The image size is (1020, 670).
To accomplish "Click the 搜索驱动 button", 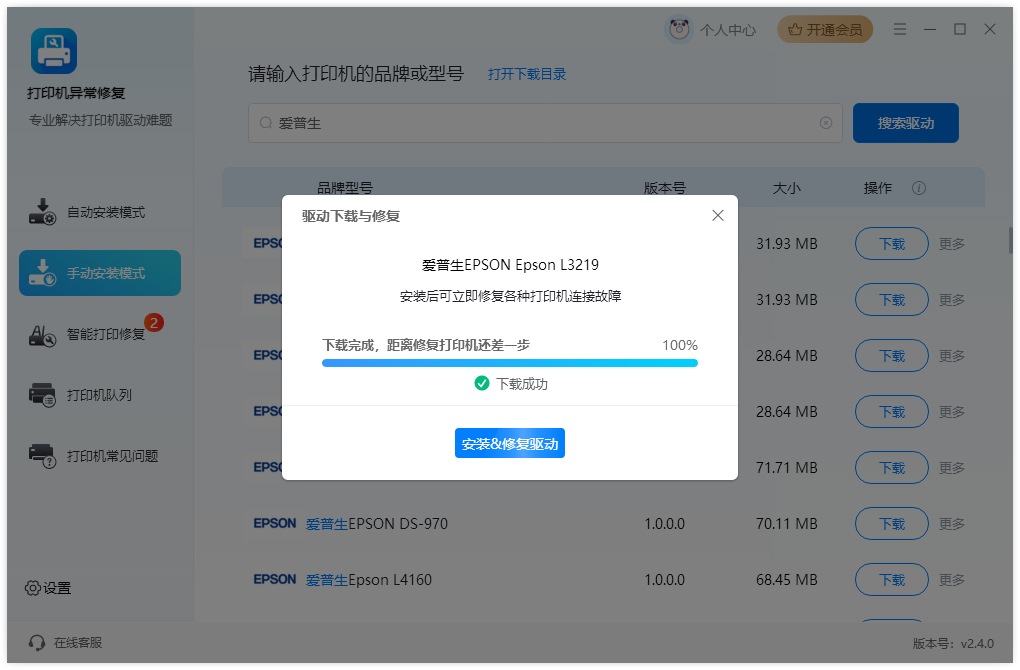I will [906, 123].
